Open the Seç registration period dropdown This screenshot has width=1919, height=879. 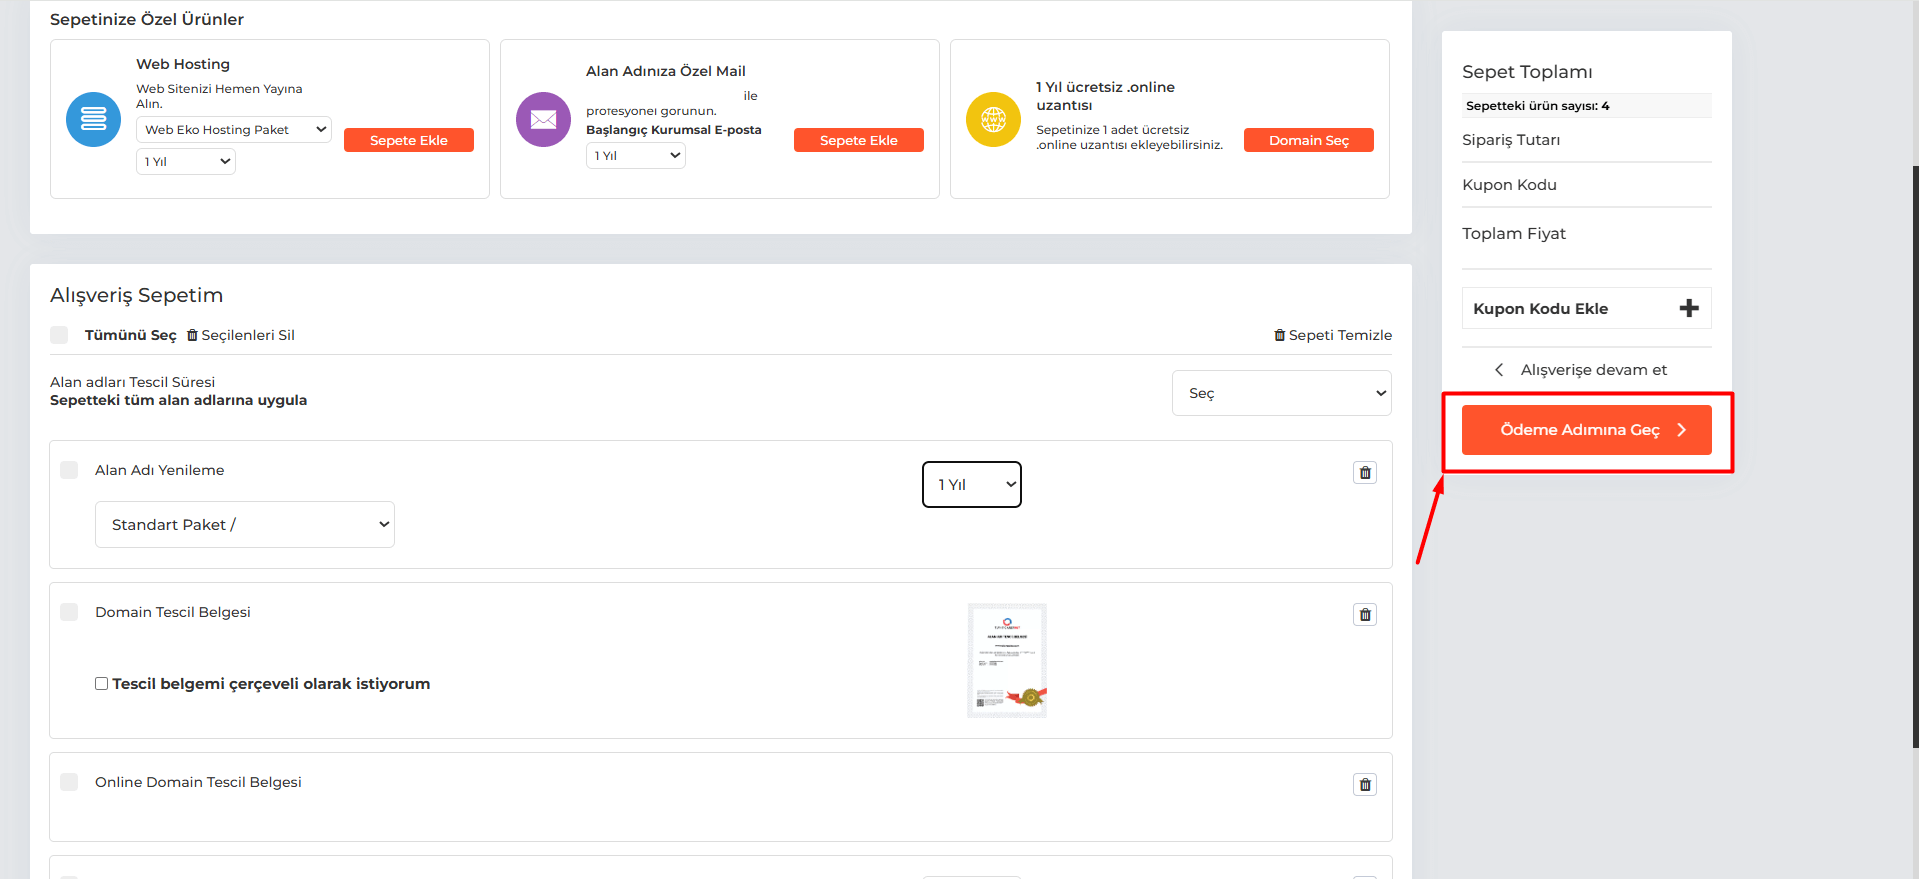tap(1281, 393)
